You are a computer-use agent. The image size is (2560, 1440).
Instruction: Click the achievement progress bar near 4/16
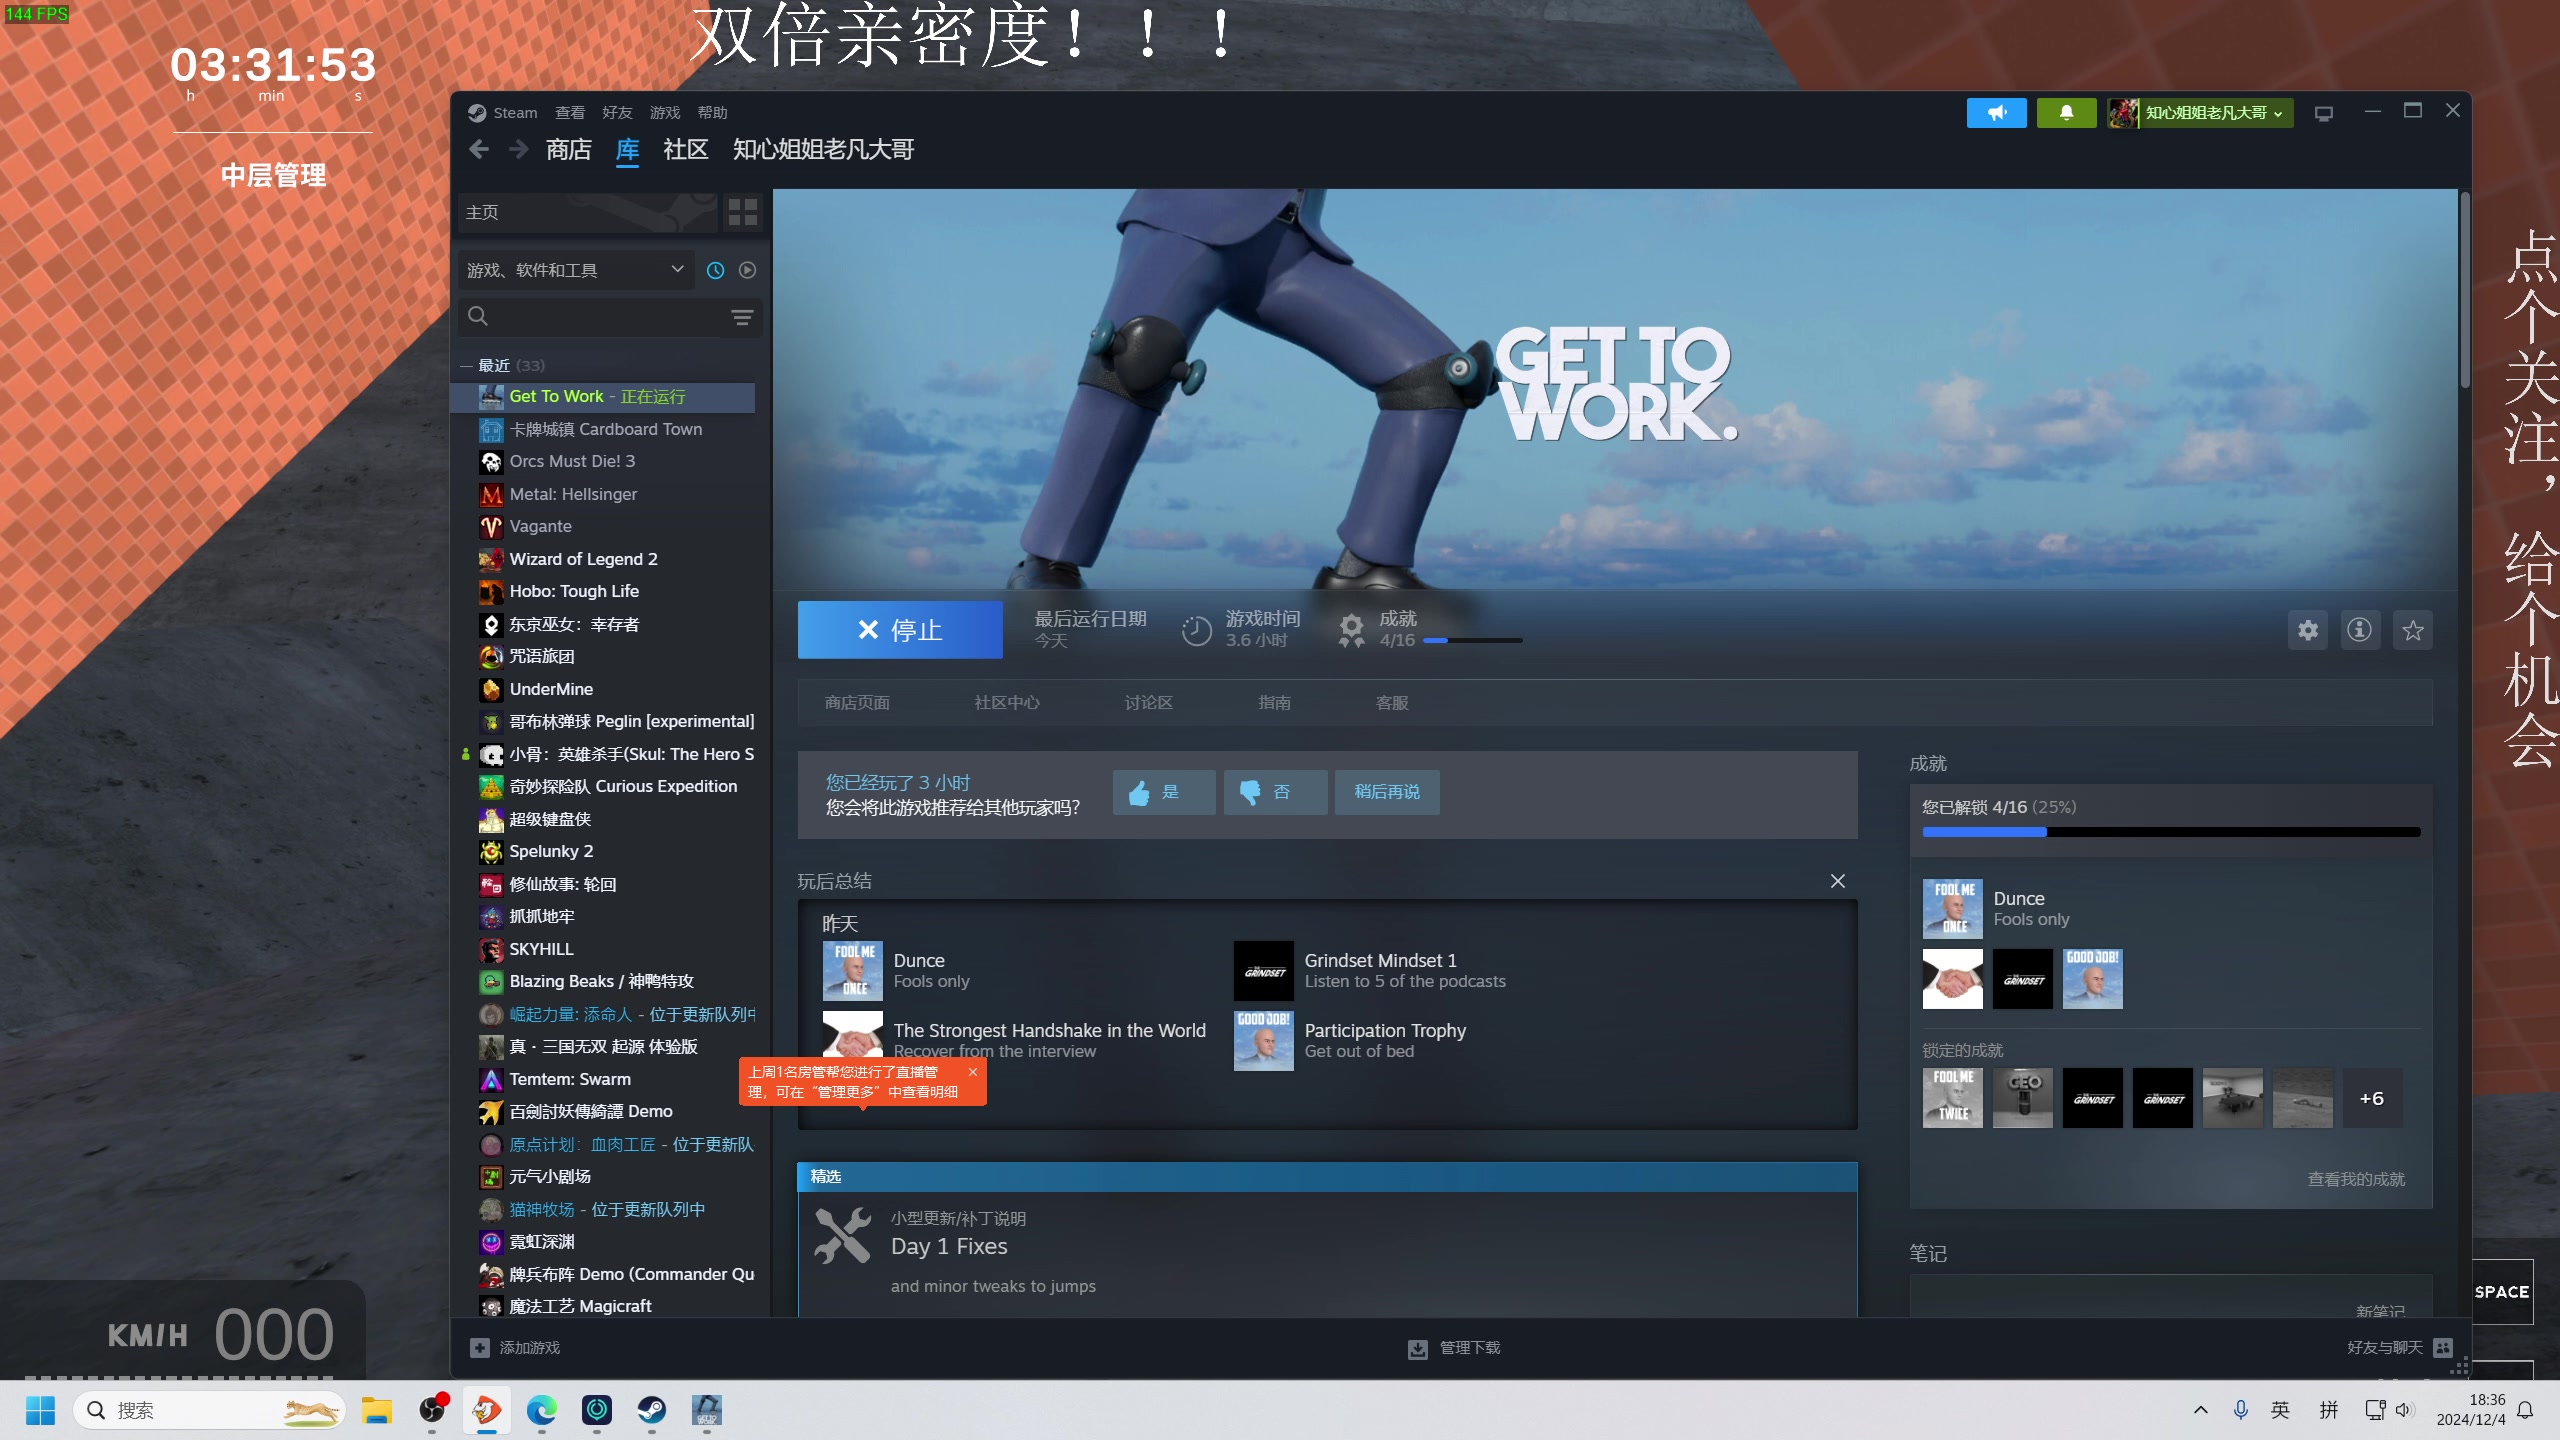pyautogui.click(x=1472, y=641)
